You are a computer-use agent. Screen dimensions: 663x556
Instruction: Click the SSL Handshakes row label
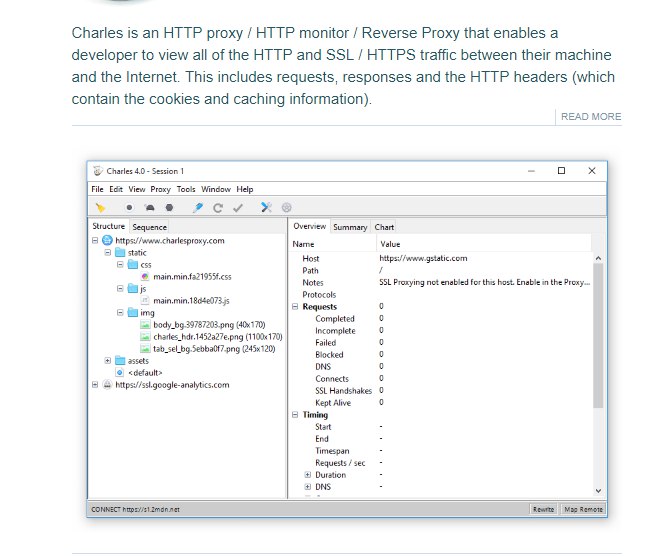click(343, 391)
